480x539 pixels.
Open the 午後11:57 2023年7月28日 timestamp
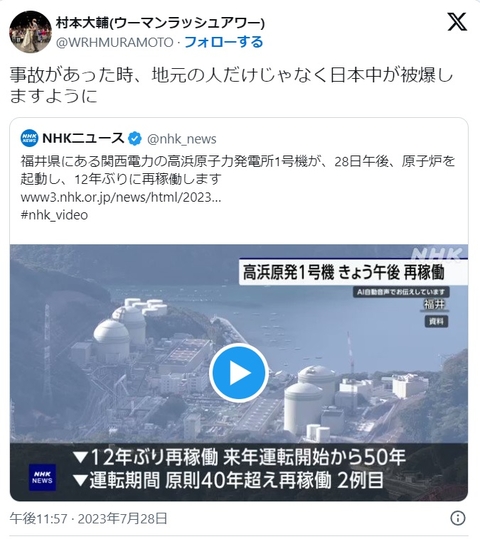88,518
